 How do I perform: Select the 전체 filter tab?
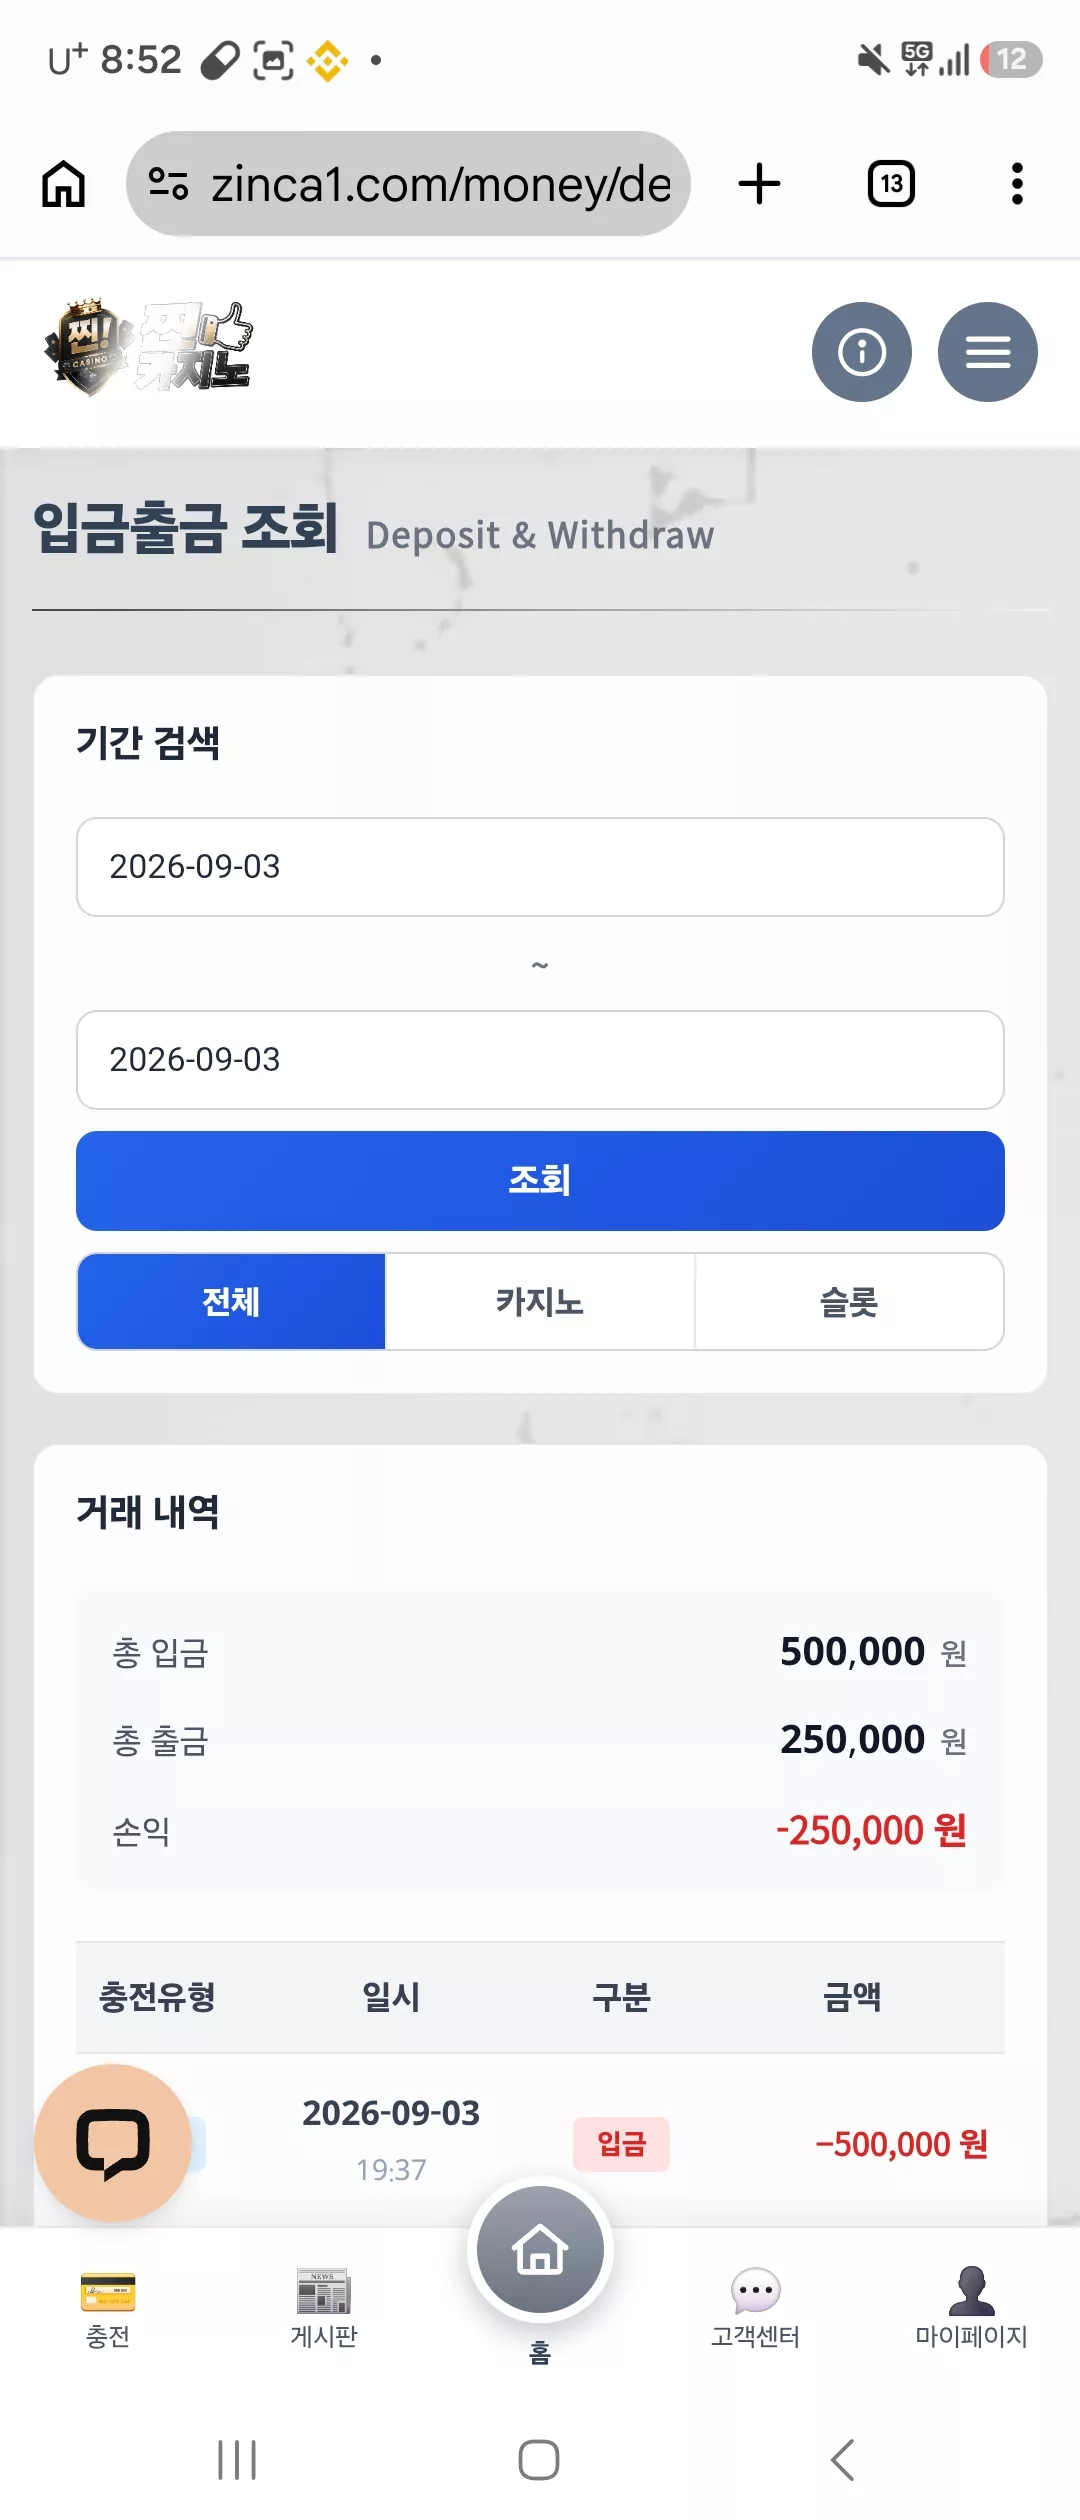pos(231,1302)
